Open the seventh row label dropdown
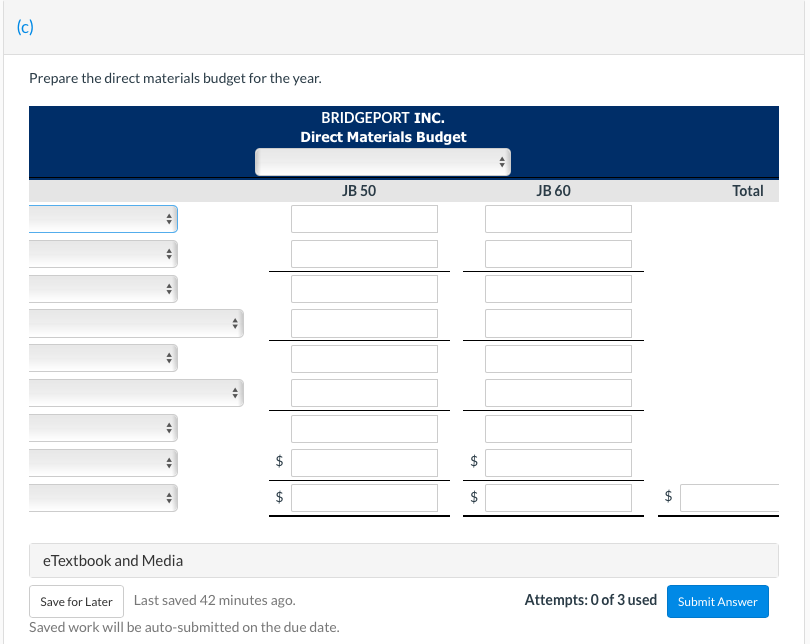Screen dimensions: 810x644 (103, 428)
